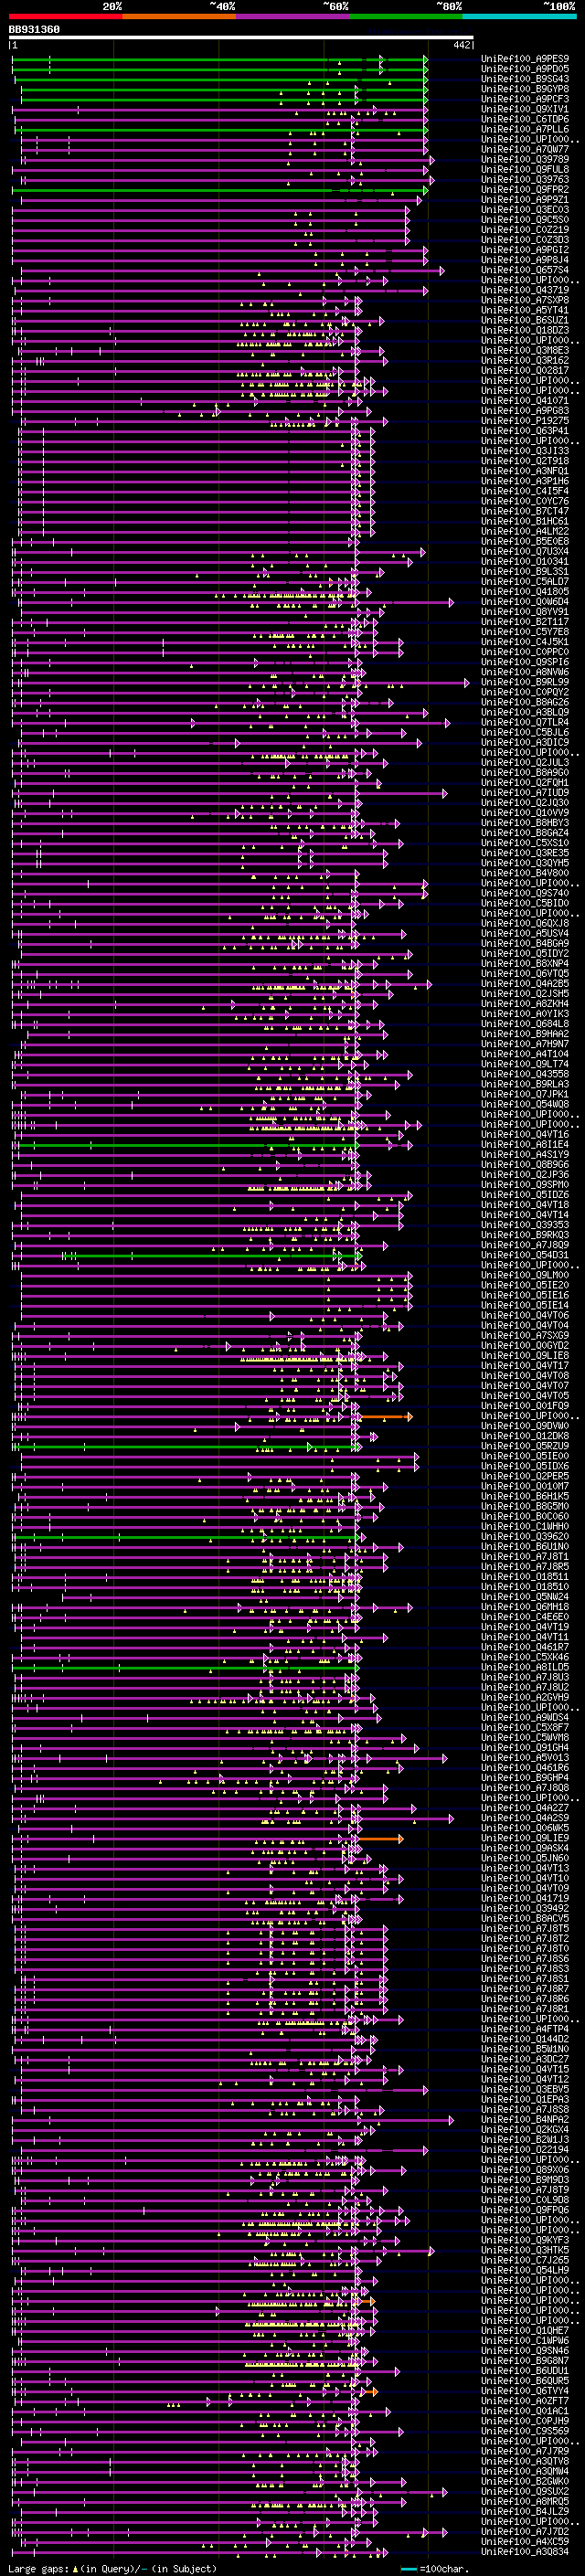Open the UniRef100_B6SUZ1 entry
The height and width of the screenshot is (2576, 585).
[525, 321]
